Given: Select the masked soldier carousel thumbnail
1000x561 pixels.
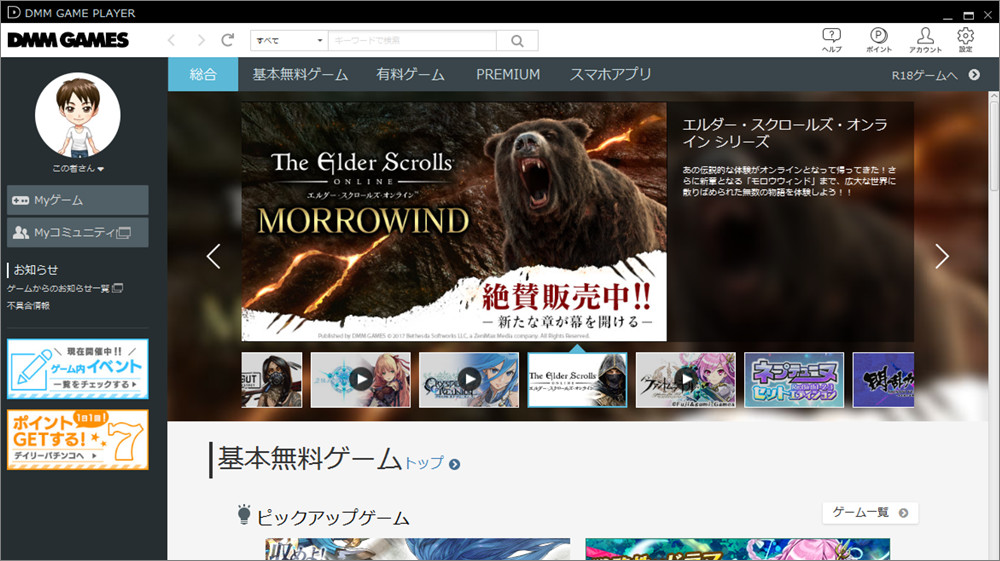Looking at the screenshot, I should point(272,380).
